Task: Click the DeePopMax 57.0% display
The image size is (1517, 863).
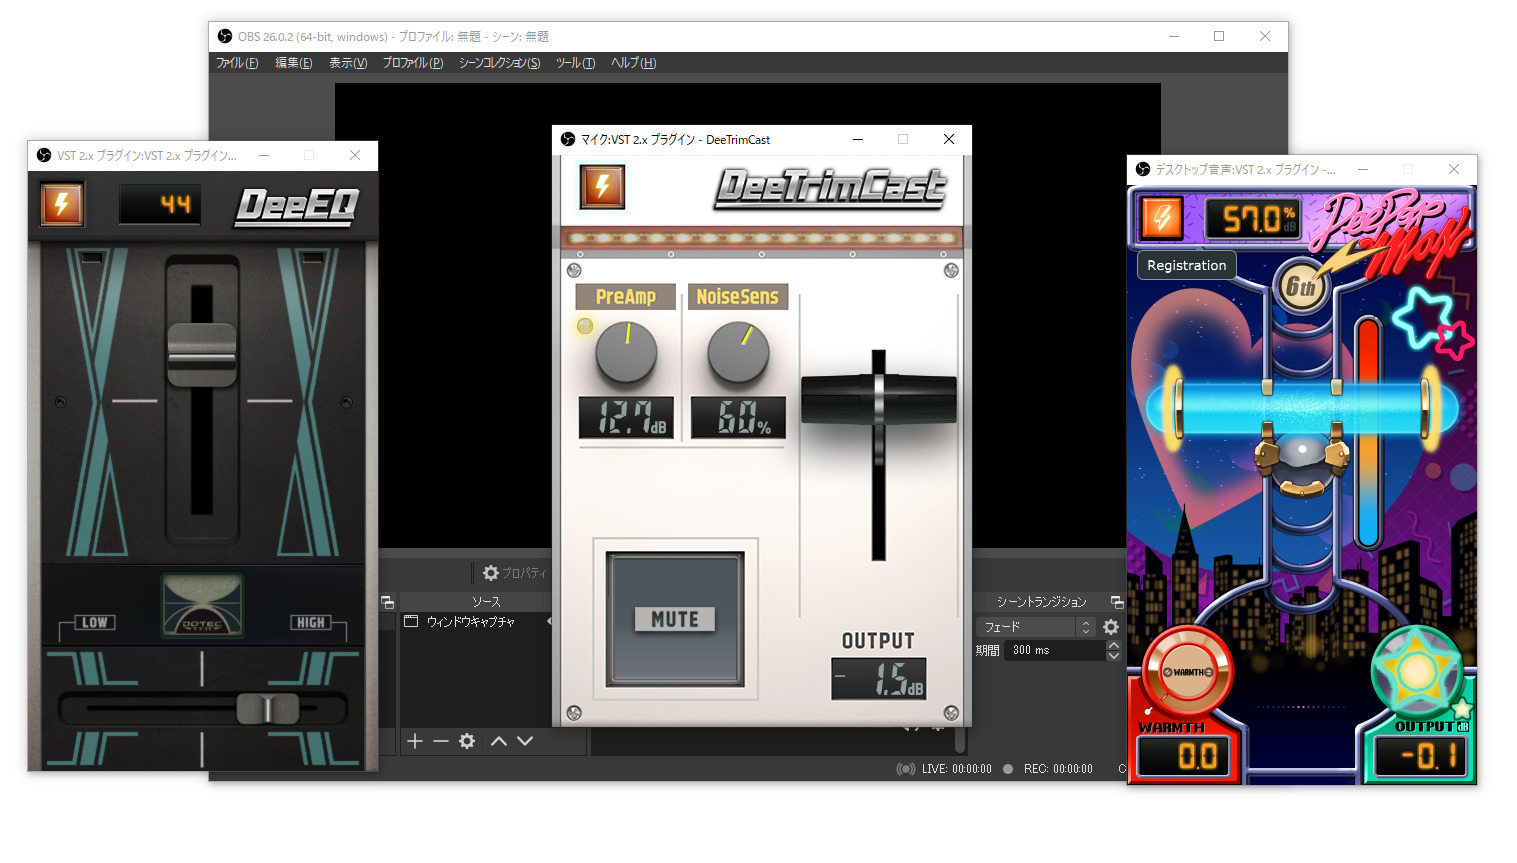Action: pos(1252,218)
